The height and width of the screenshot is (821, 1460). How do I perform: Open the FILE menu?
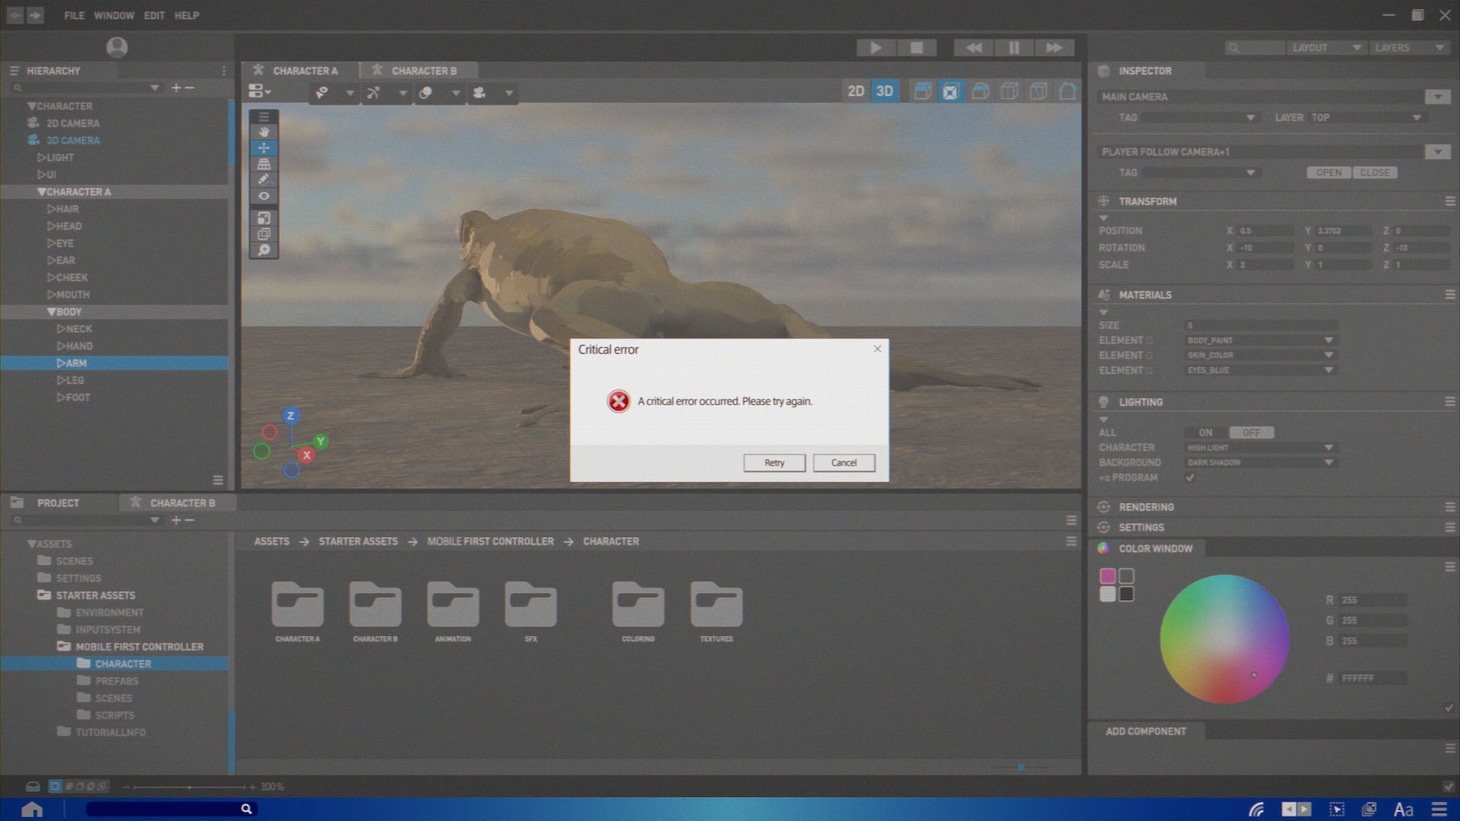coord(74,16)
